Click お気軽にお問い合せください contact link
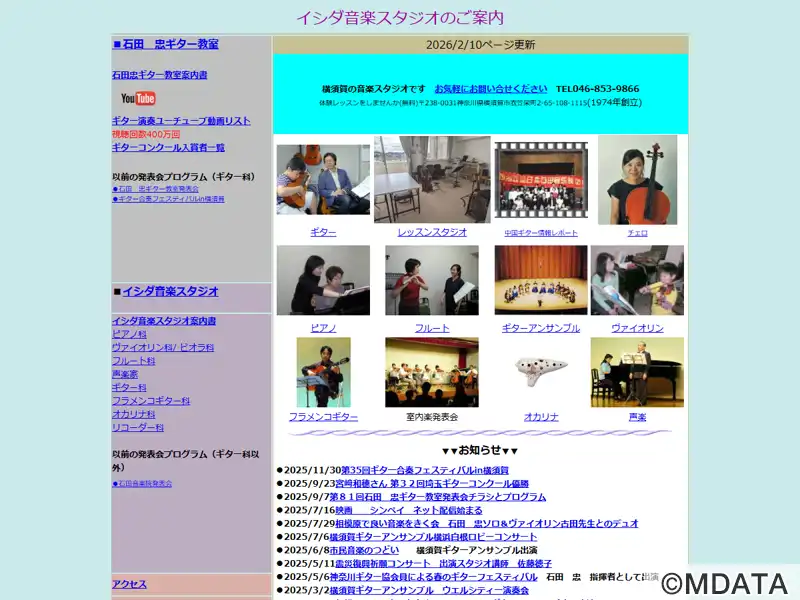Screen dimensions: 800x600 click(x=491, y=89)
